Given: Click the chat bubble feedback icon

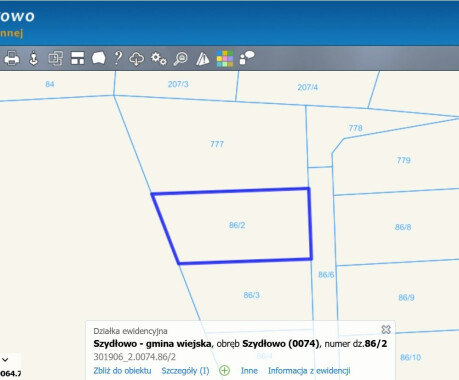Looking at the screenshot, I should tap(247, 58).
